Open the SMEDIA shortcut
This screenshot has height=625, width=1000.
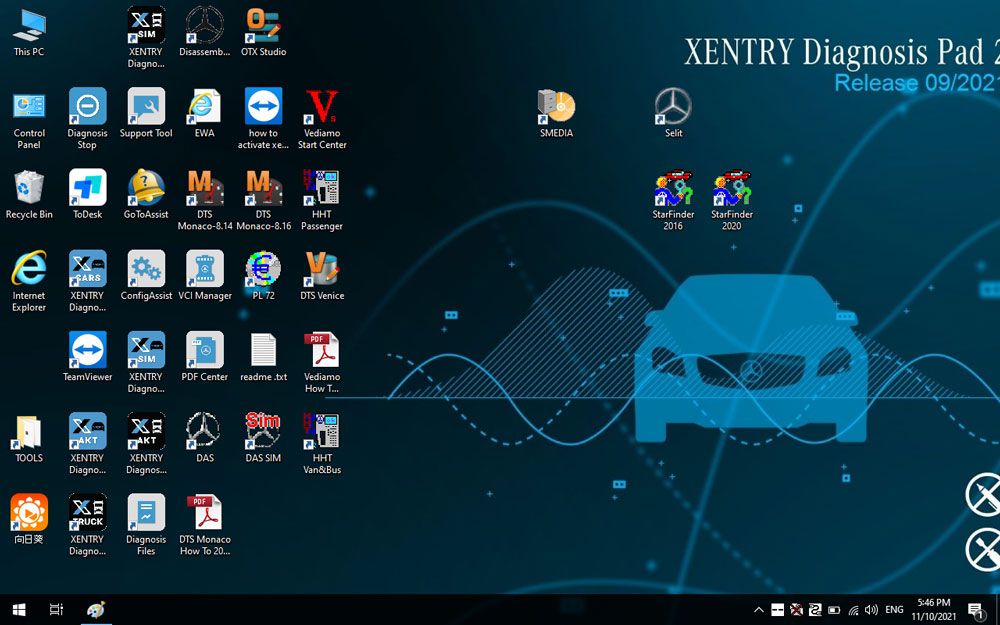(556, 115)
